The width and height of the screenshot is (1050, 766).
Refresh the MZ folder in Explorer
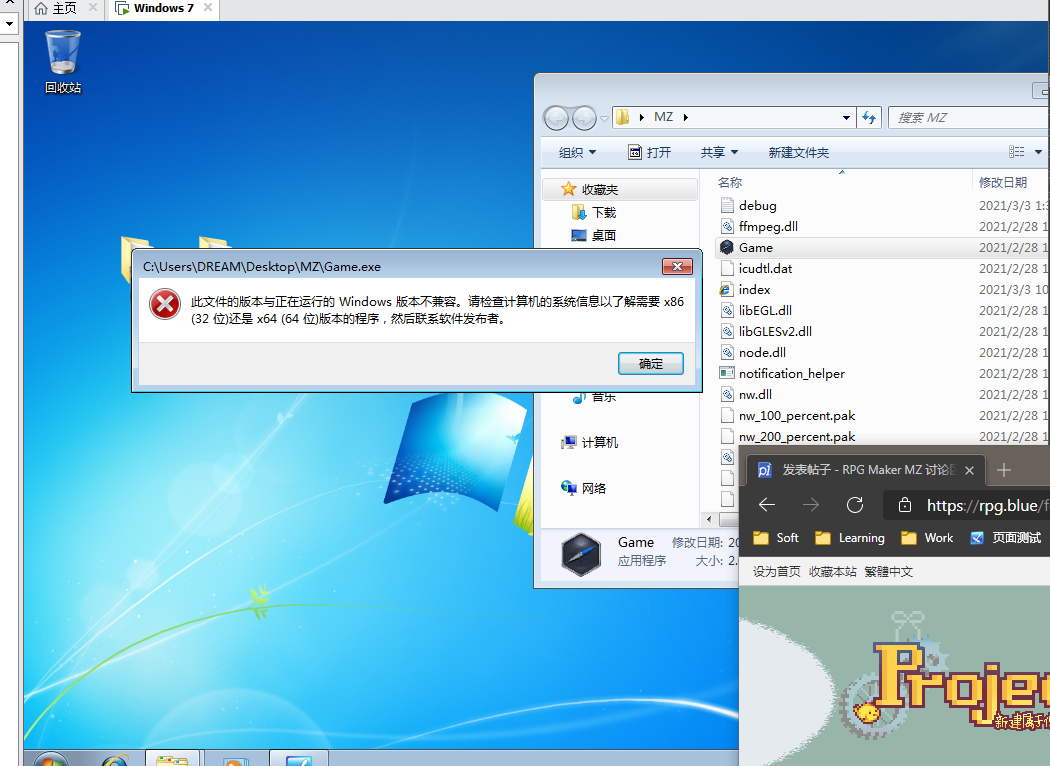[869, 117]
